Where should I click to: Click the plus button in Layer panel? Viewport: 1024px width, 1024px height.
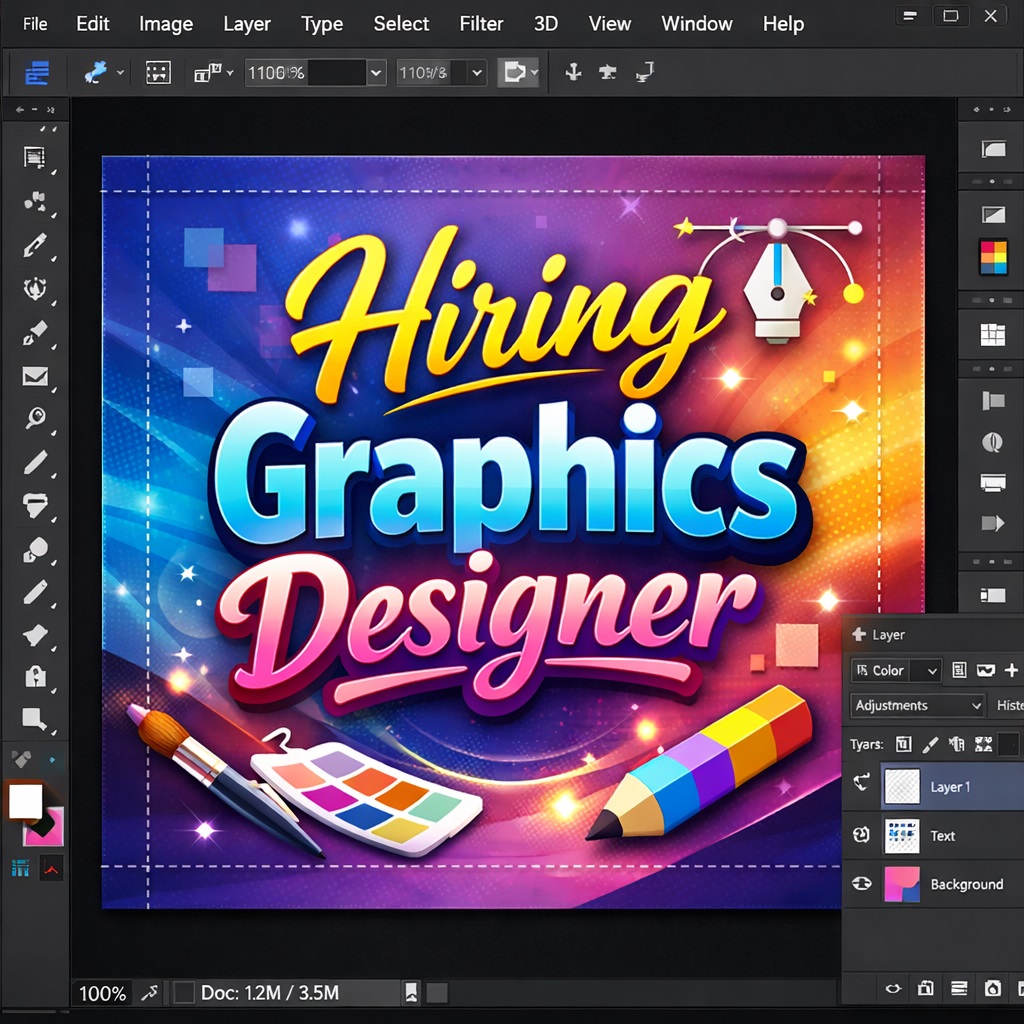(x=1011, y=670)
